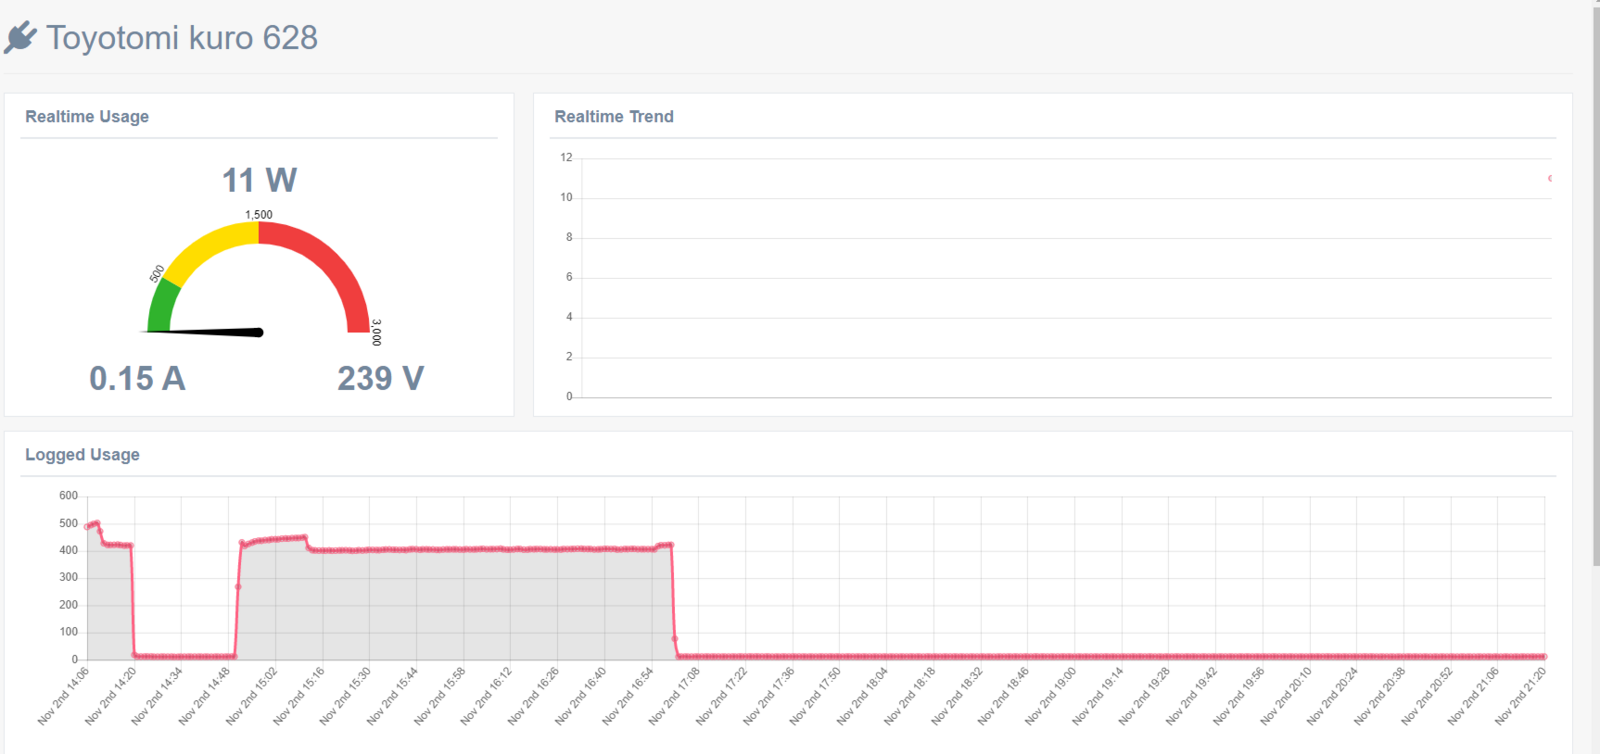Click the Nov 2nd 18:04 axis label
This screenshot has height=754, width=1600.
(863, 695)
